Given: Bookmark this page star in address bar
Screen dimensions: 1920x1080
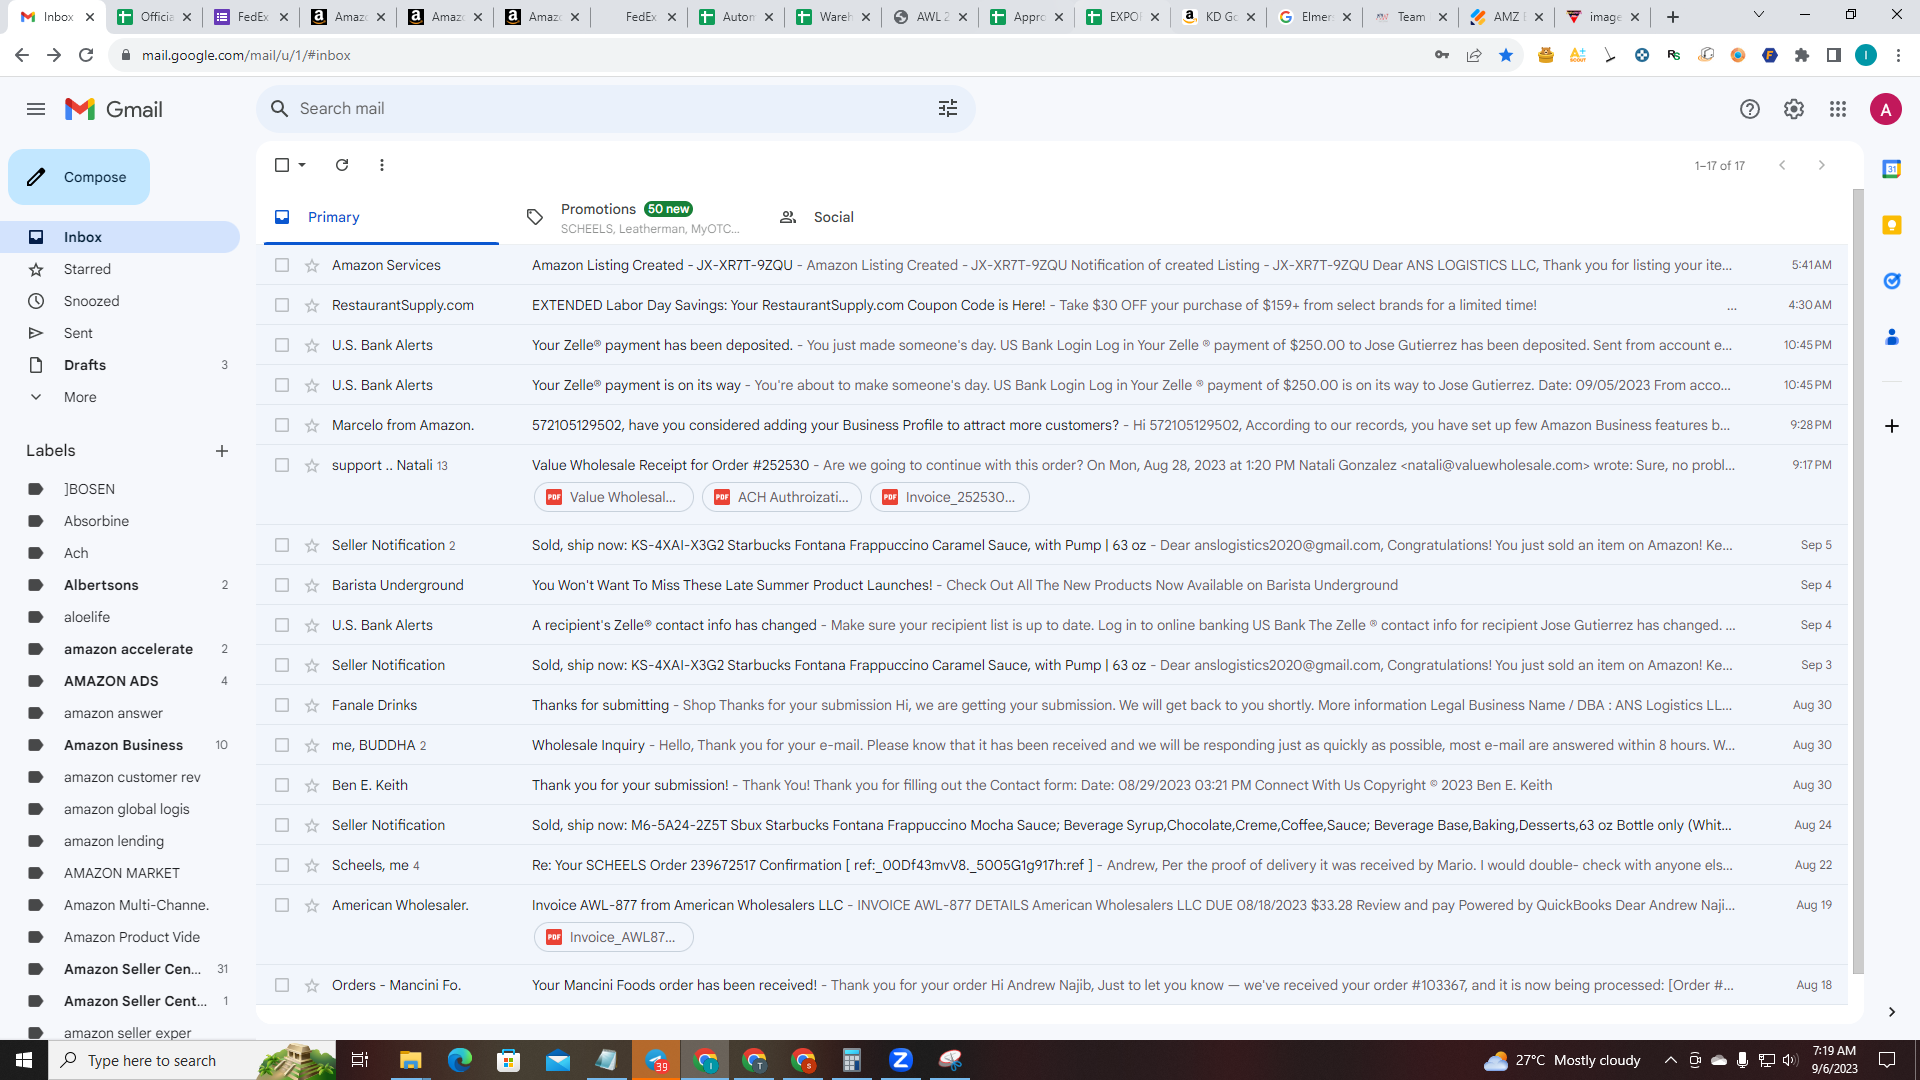Looking at the screenshot, I should click(1506, 55).
